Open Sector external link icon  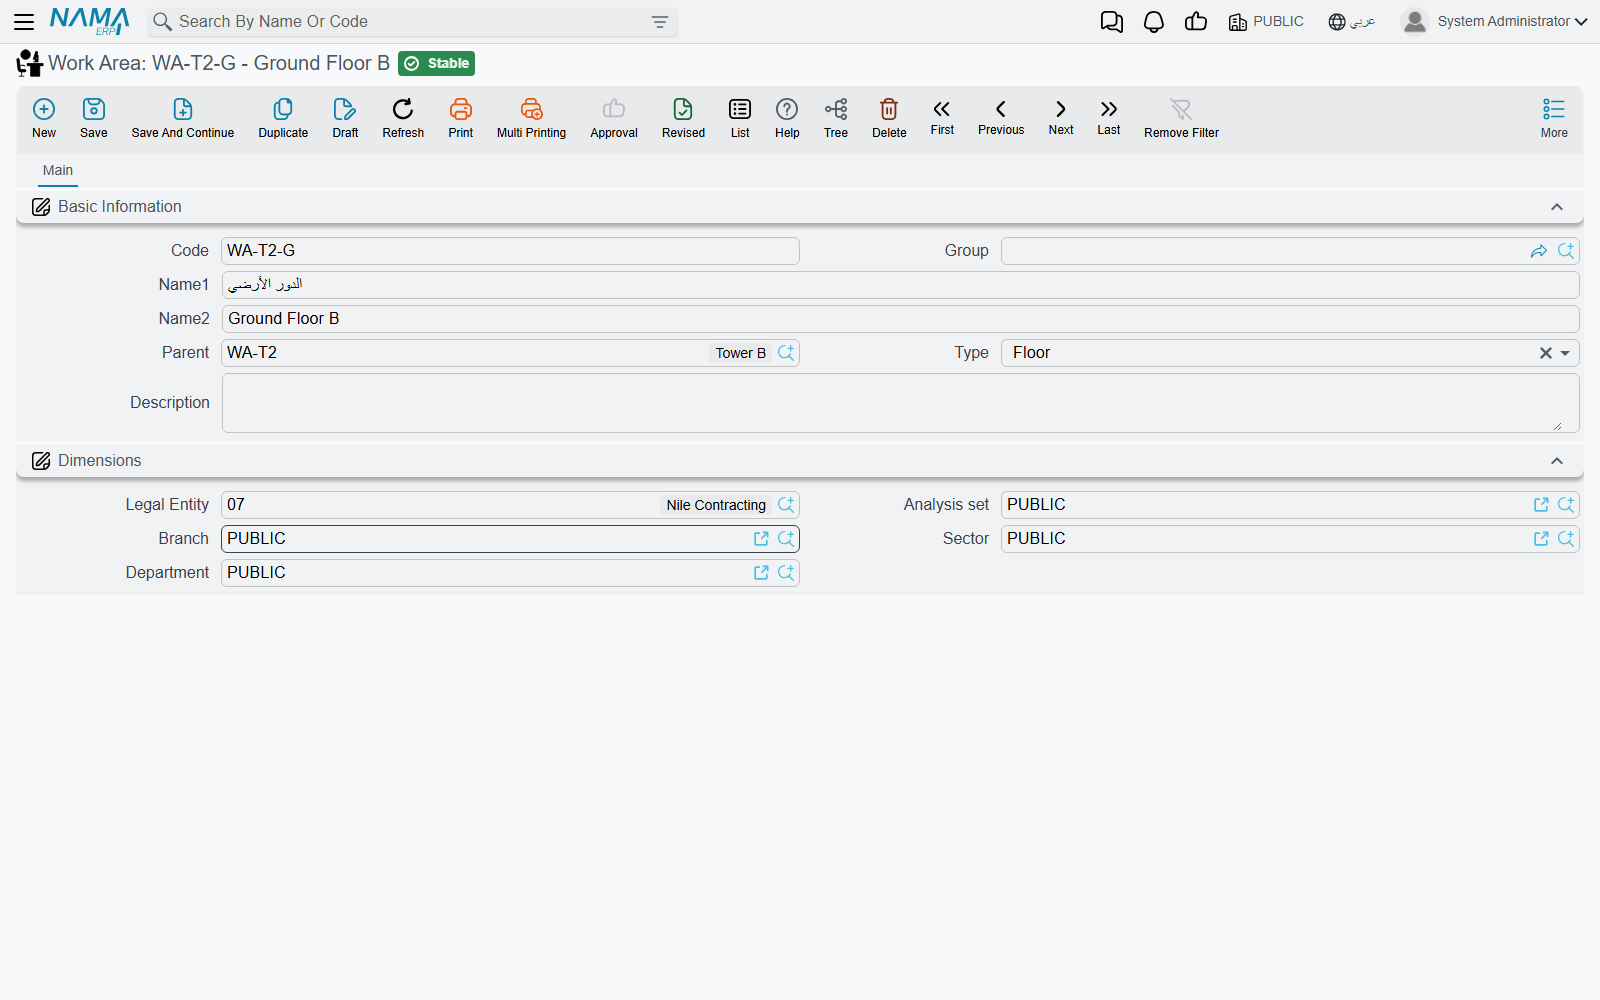(x=1541, y=539)
